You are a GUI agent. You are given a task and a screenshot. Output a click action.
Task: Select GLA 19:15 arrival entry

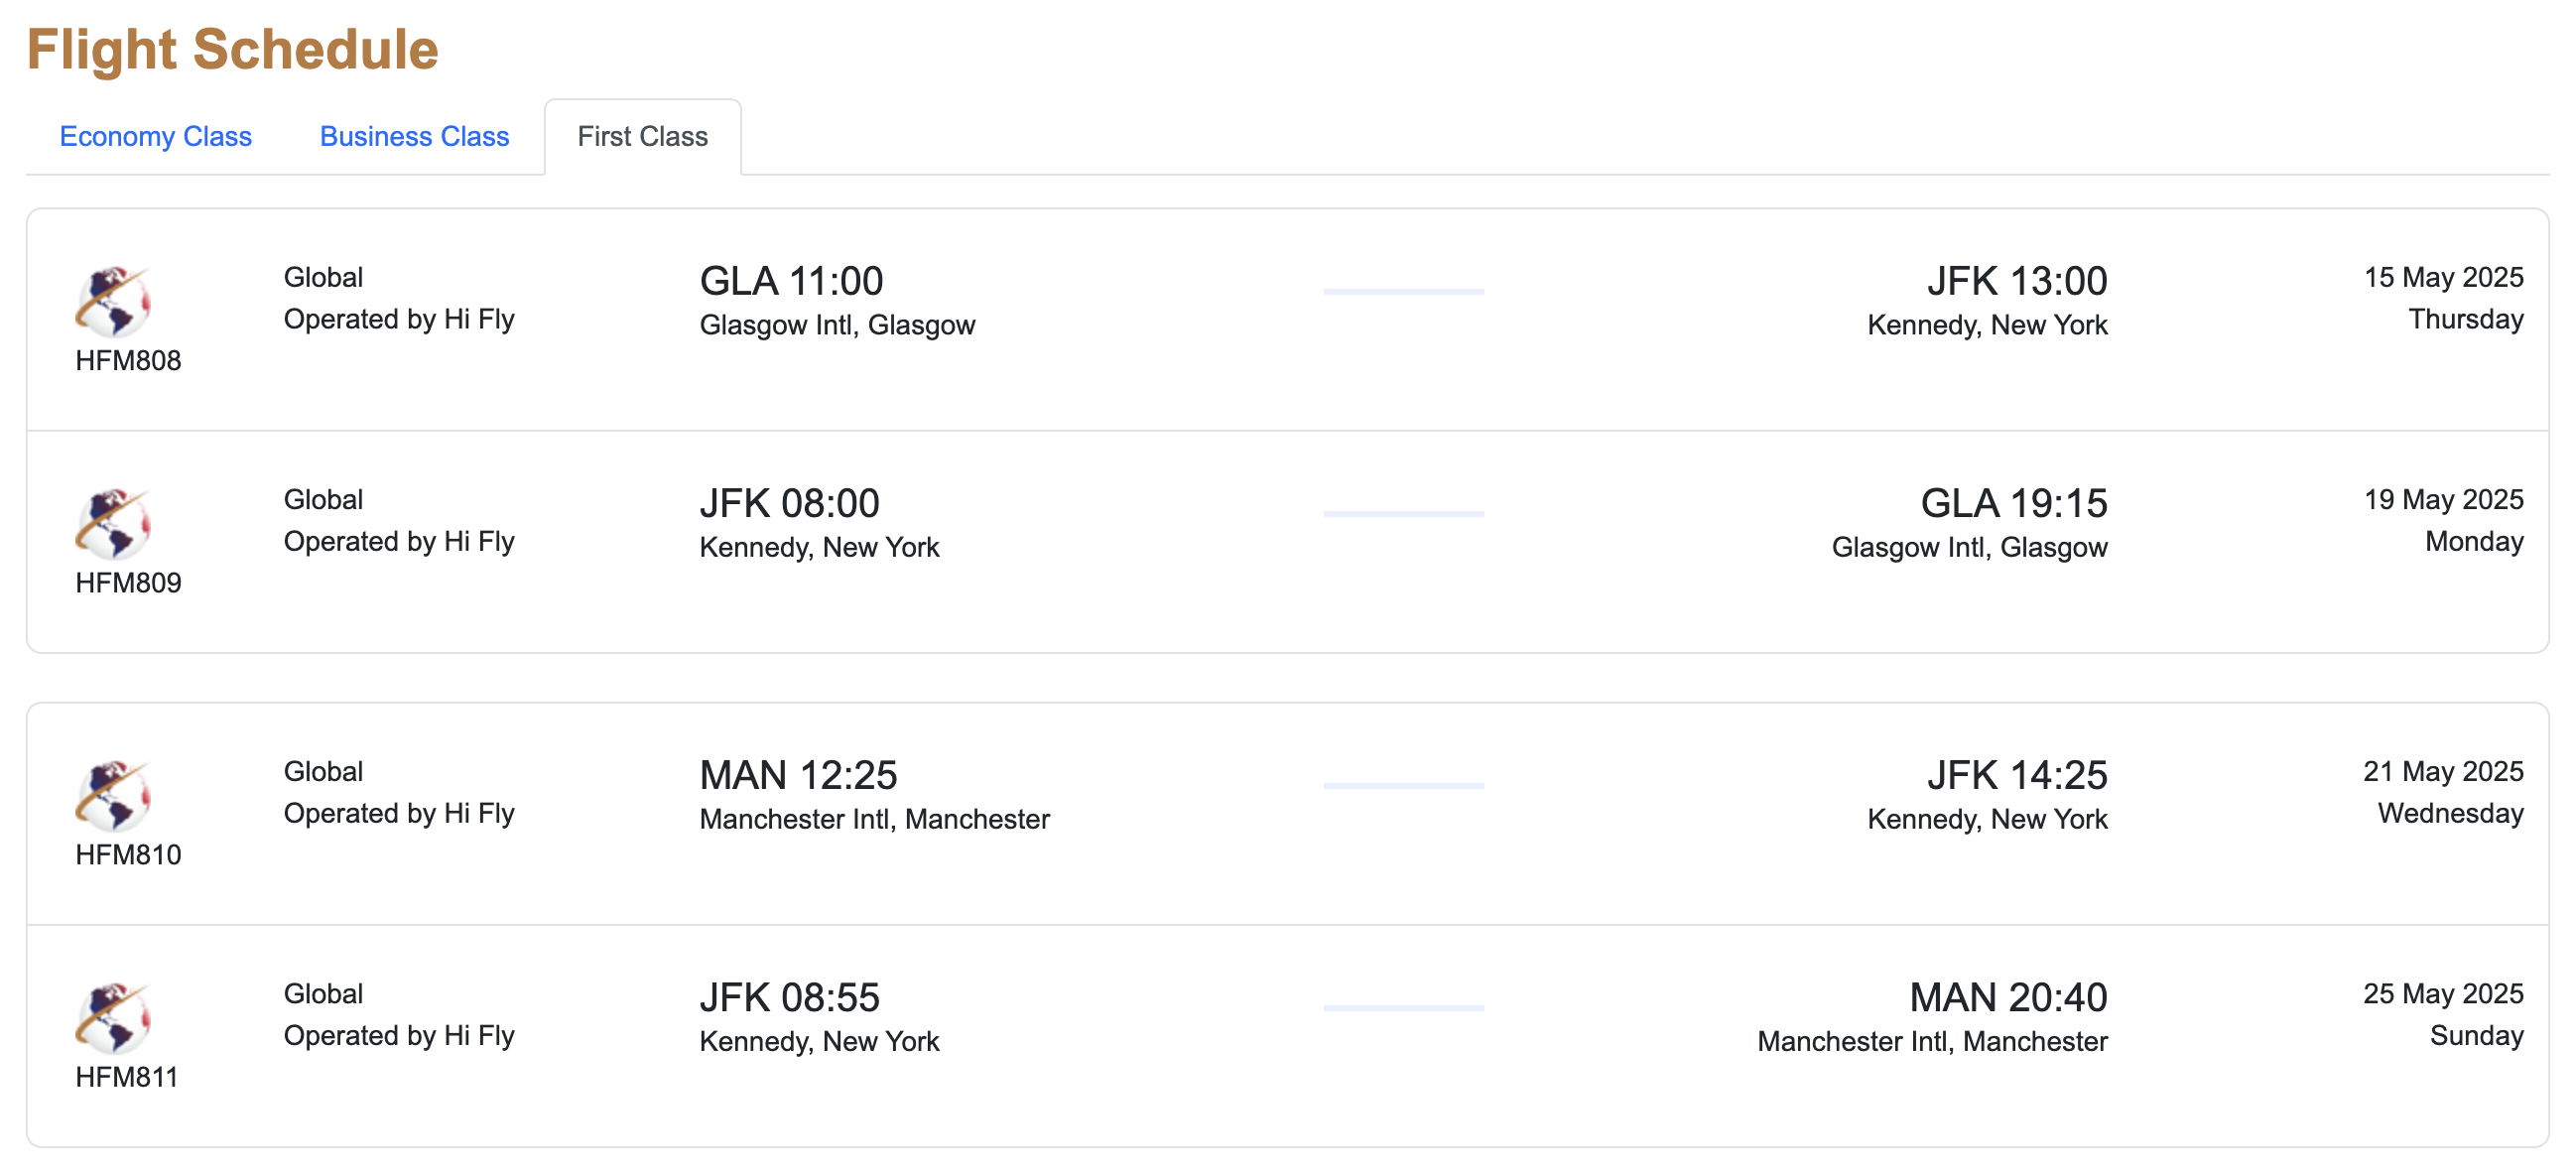click(2013, 503)
